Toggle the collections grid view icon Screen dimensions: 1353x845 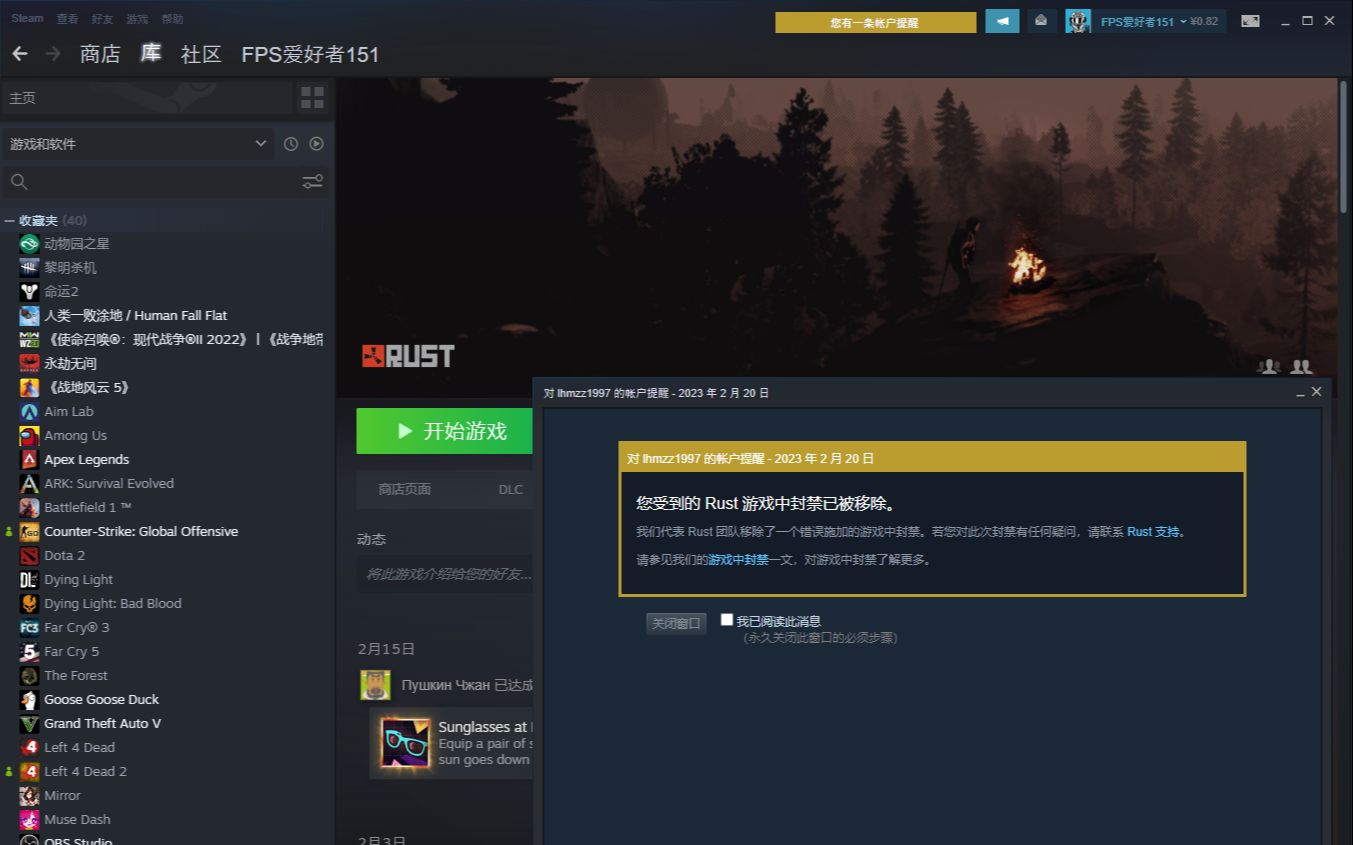(x=313, y=97)
